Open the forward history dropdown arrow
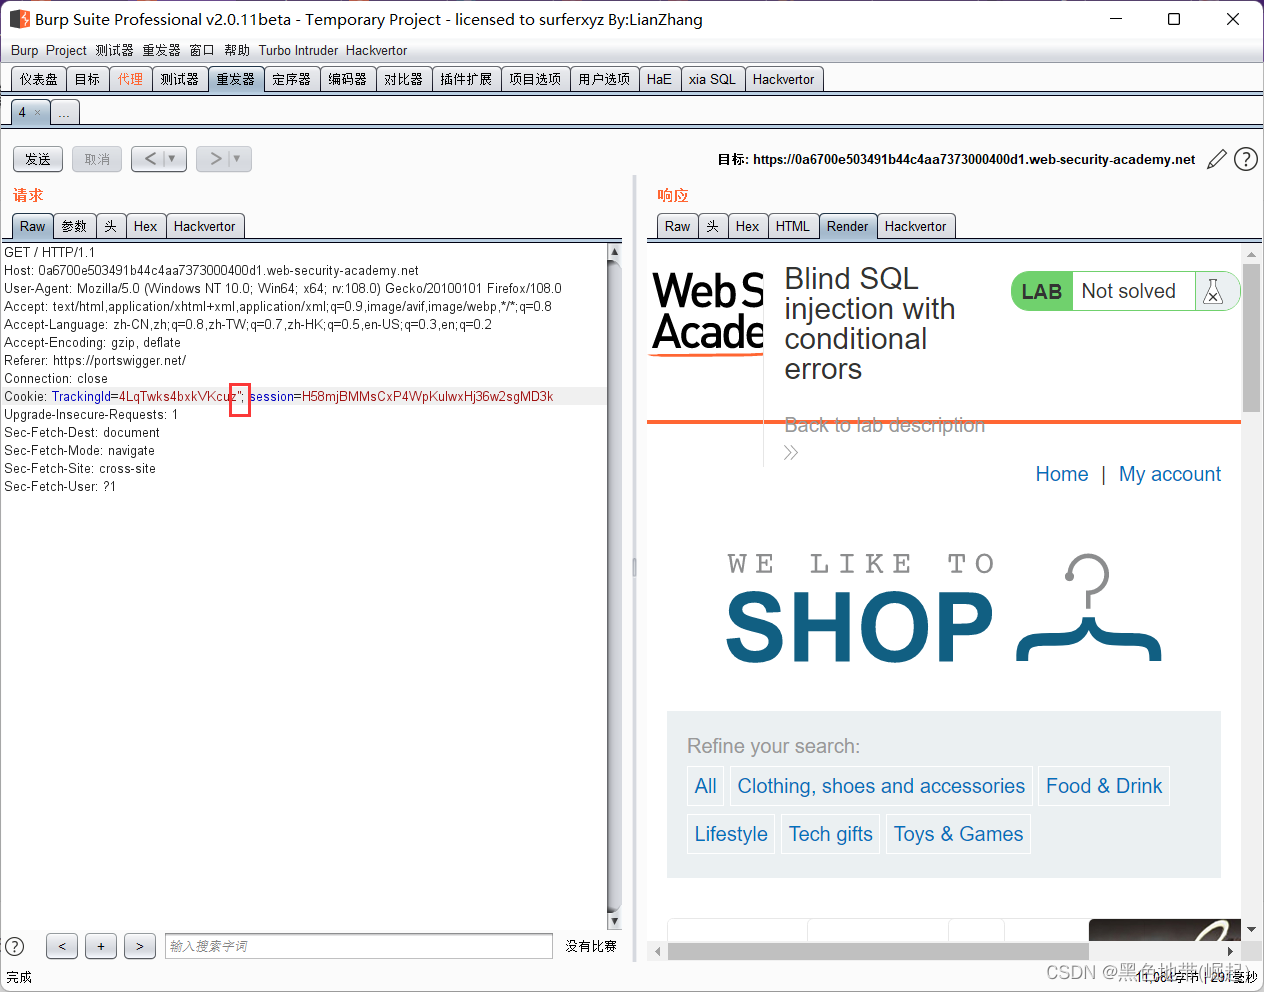The width and height of the screenshot is (1264, 992). (x=237, y=159)
